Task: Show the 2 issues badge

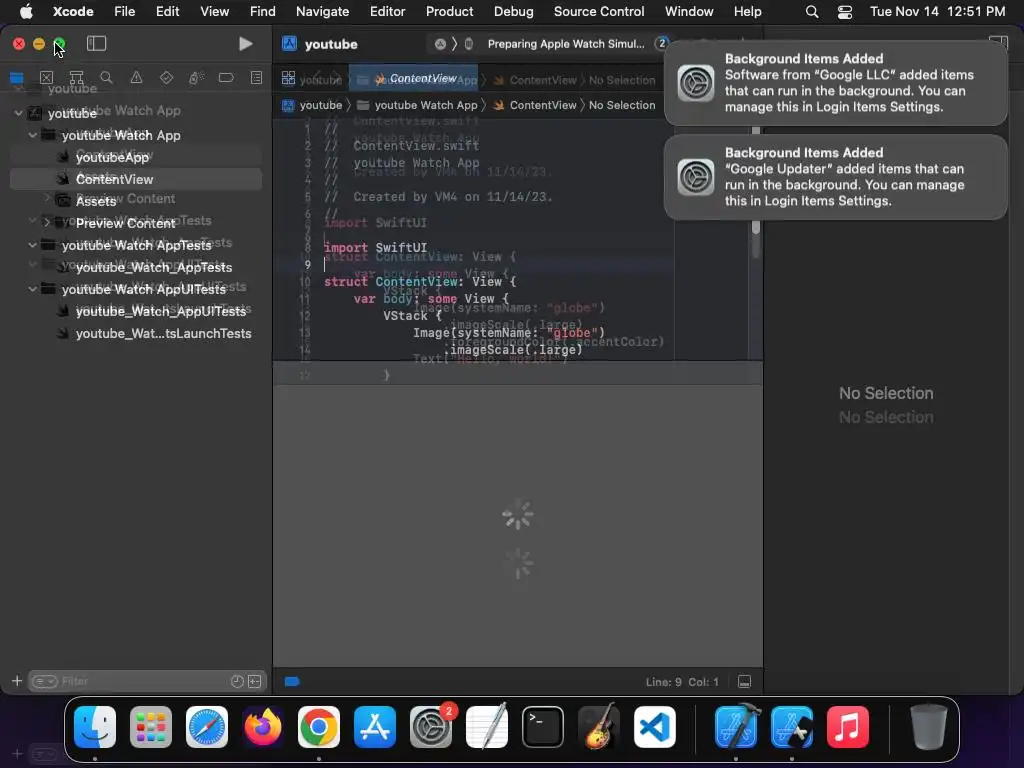Action: click(662, 43)
